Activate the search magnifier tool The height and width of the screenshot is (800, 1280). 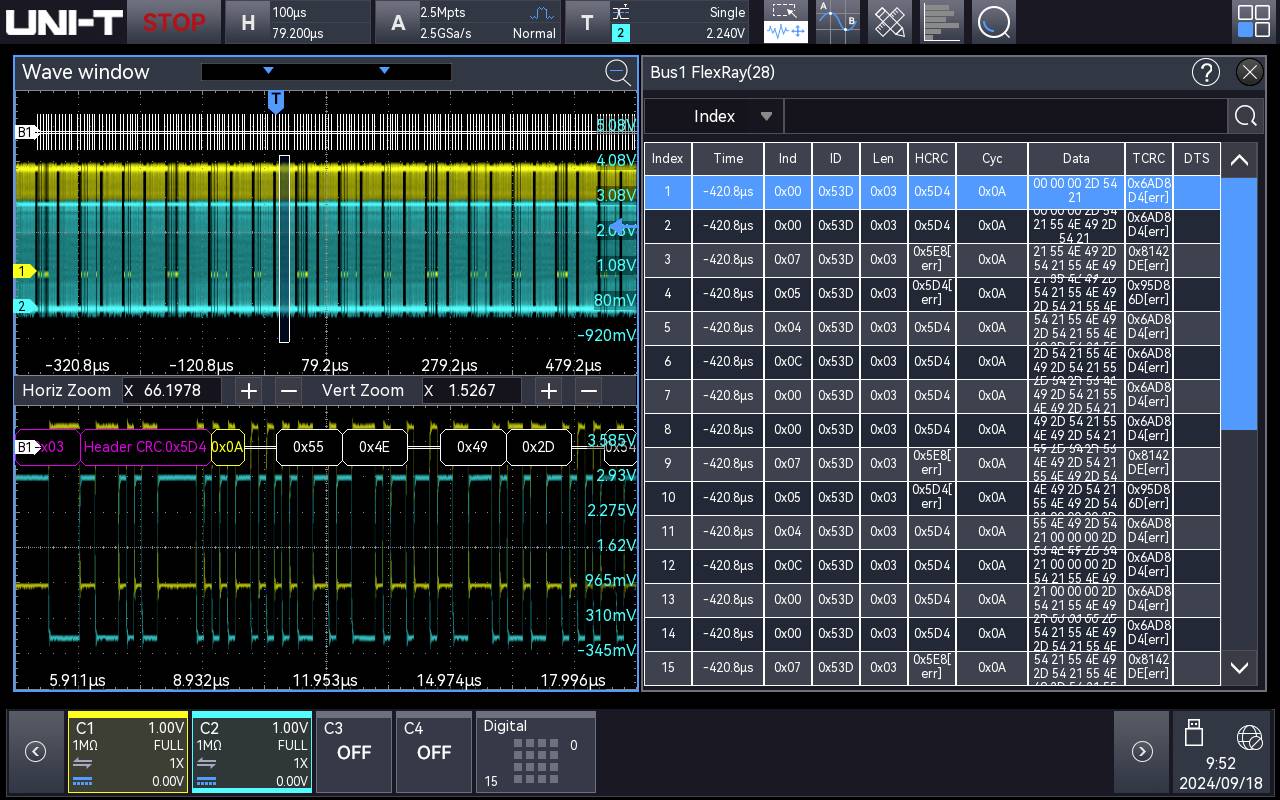tap(994, 22)
